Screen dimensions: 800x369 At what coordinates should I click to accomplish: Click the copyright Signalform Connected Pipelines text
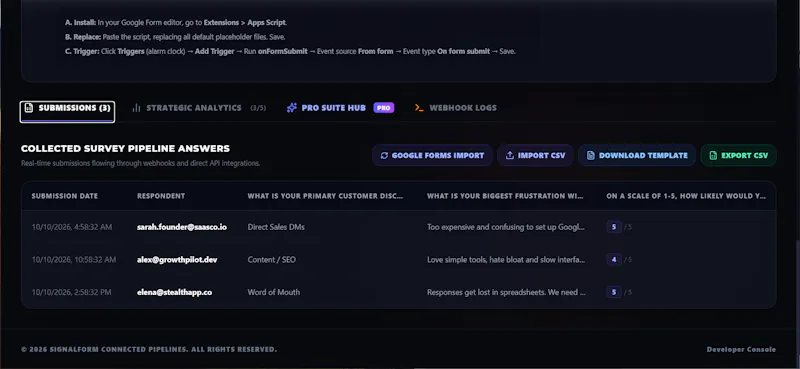coord(149,350)
